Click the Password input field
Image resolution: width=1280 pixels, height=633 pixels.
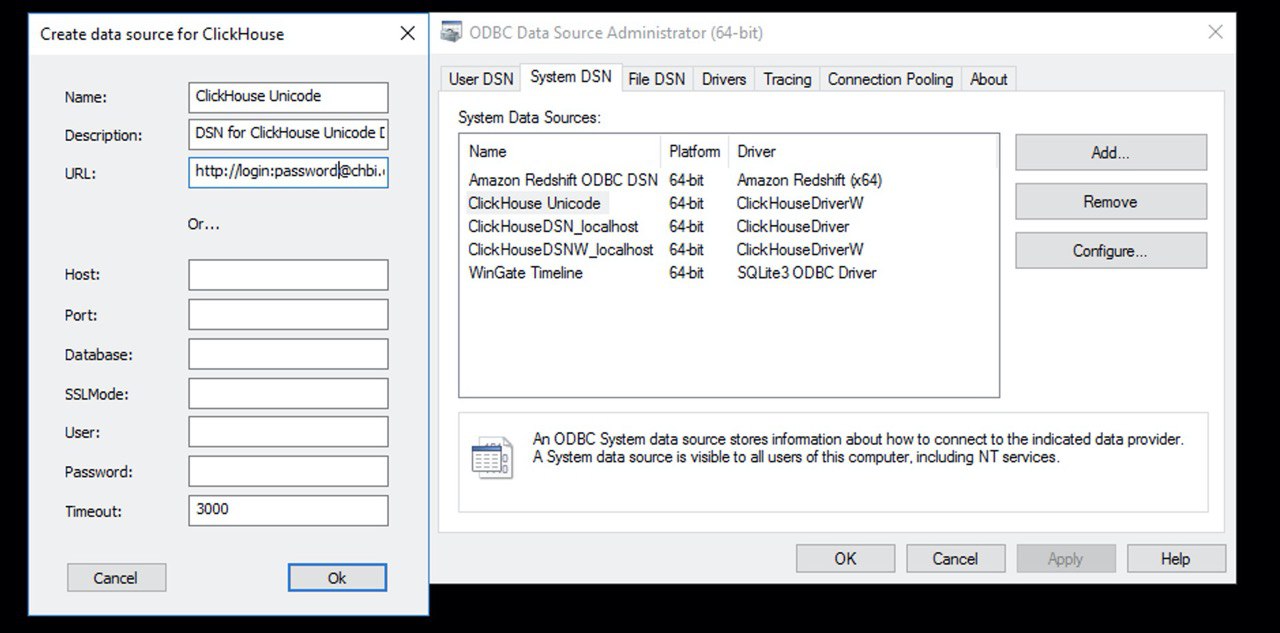[x=288, y=472]
